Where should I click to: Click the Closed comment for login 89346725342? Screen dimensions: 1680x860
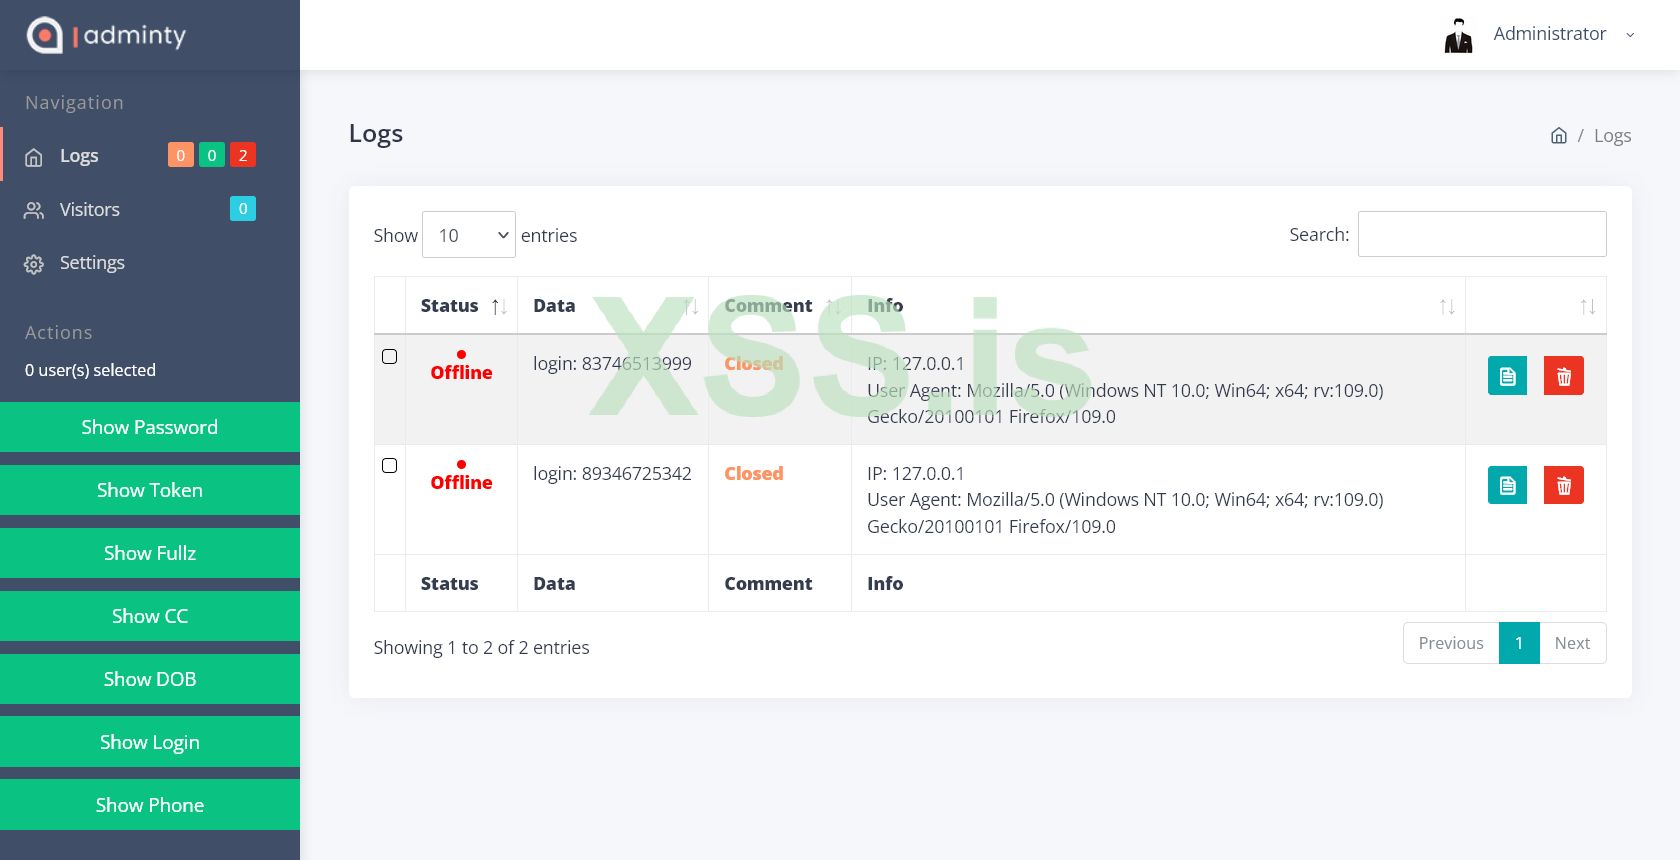[754, 474]
